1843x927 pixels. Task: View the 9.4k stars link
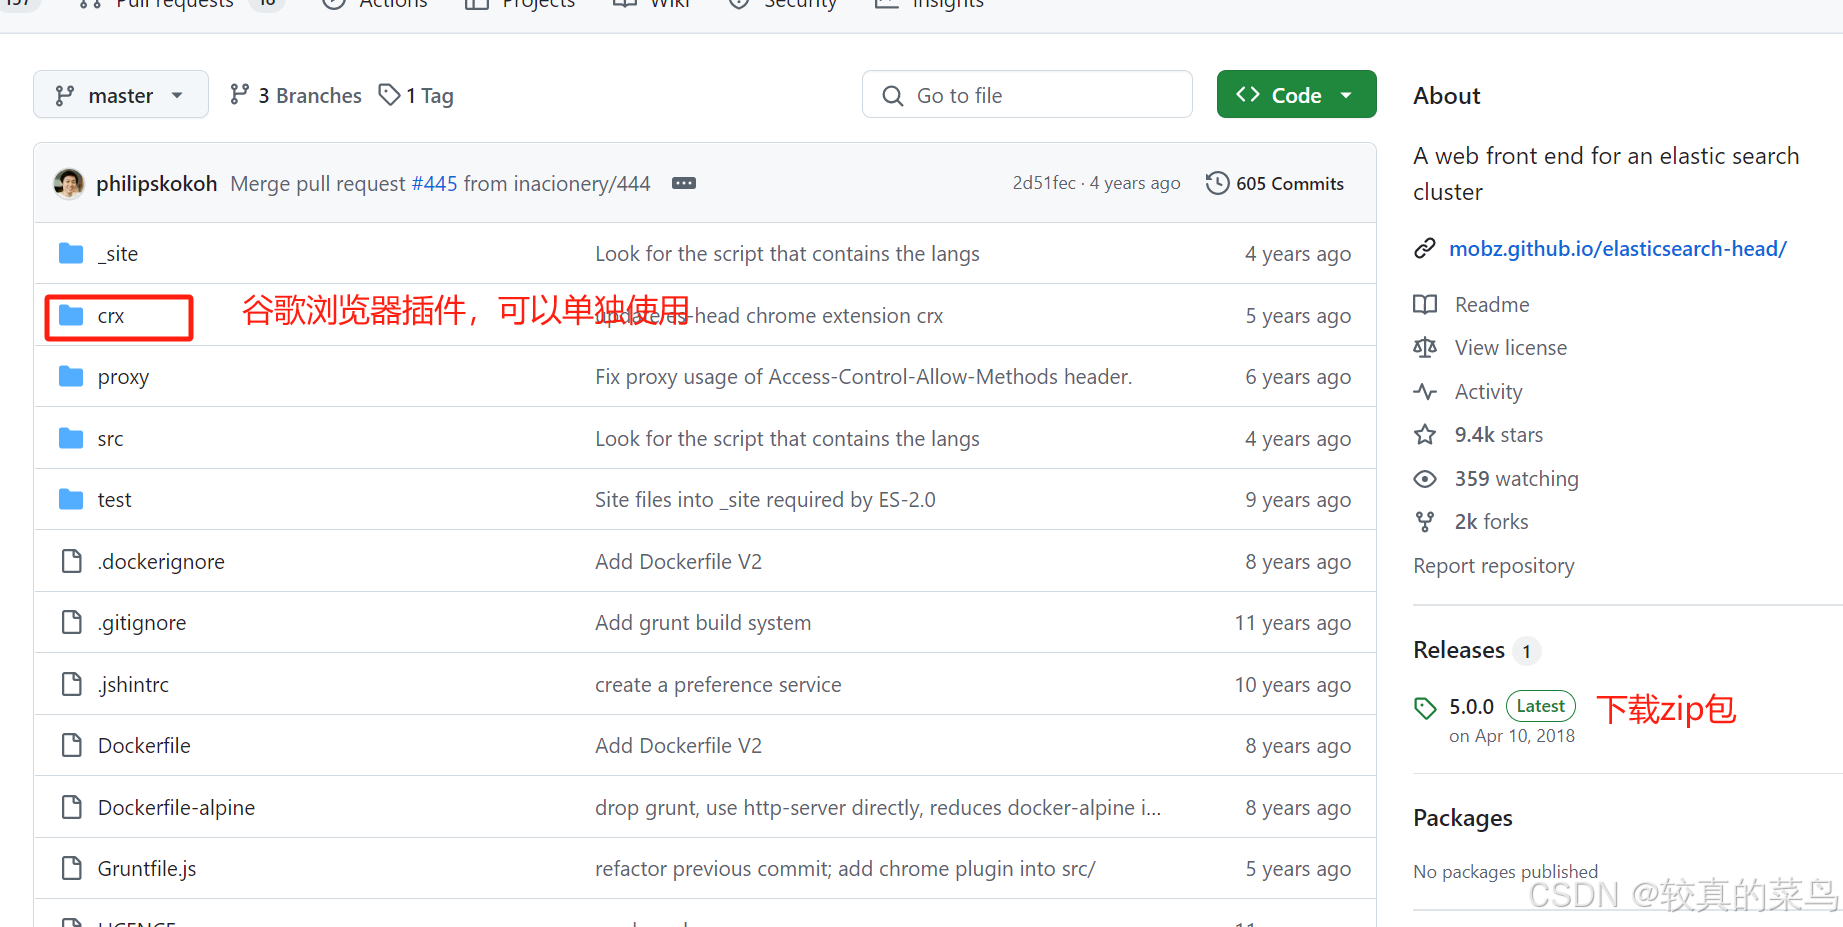[x=1498, y=435]
